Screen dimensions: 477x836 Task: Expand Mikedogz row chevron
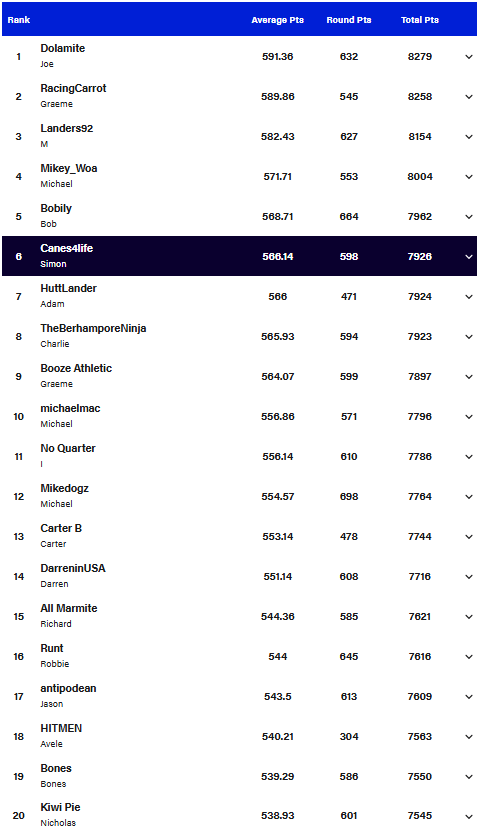(x=468, y=496)
